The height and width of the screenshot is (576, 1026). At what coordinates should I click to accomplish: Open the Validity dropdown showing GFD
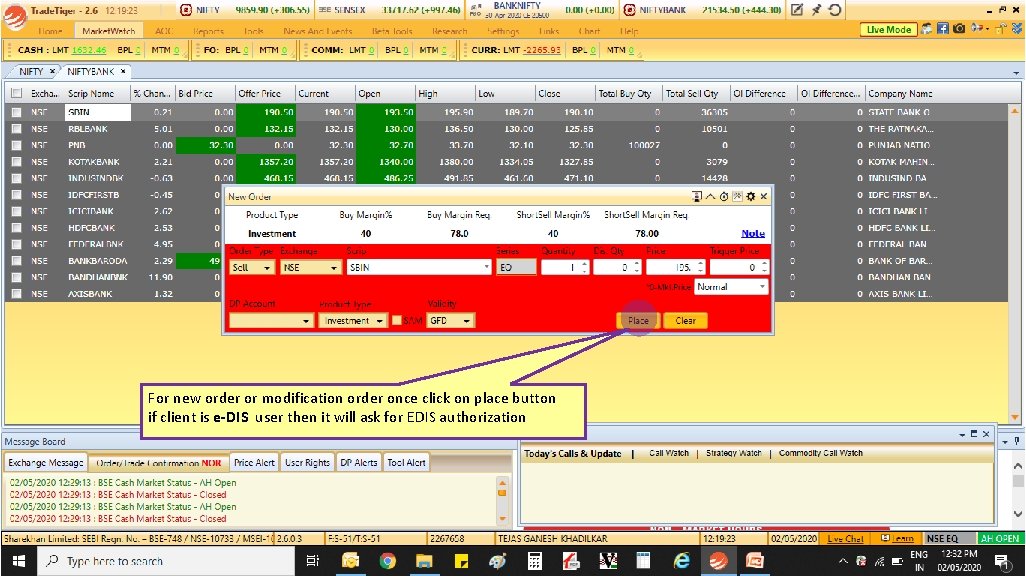(x=450, y=321)
